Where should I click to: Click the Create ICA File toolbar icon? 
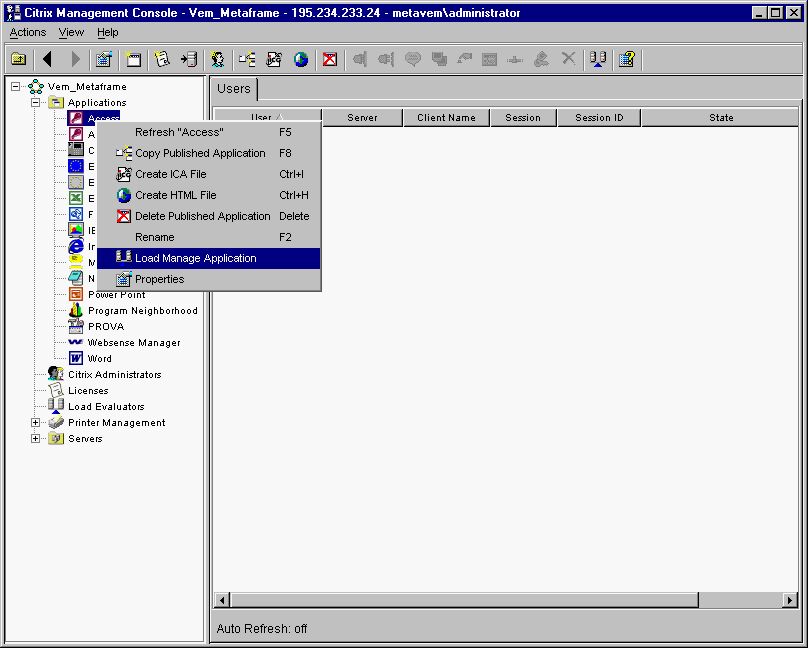(274, 59)
